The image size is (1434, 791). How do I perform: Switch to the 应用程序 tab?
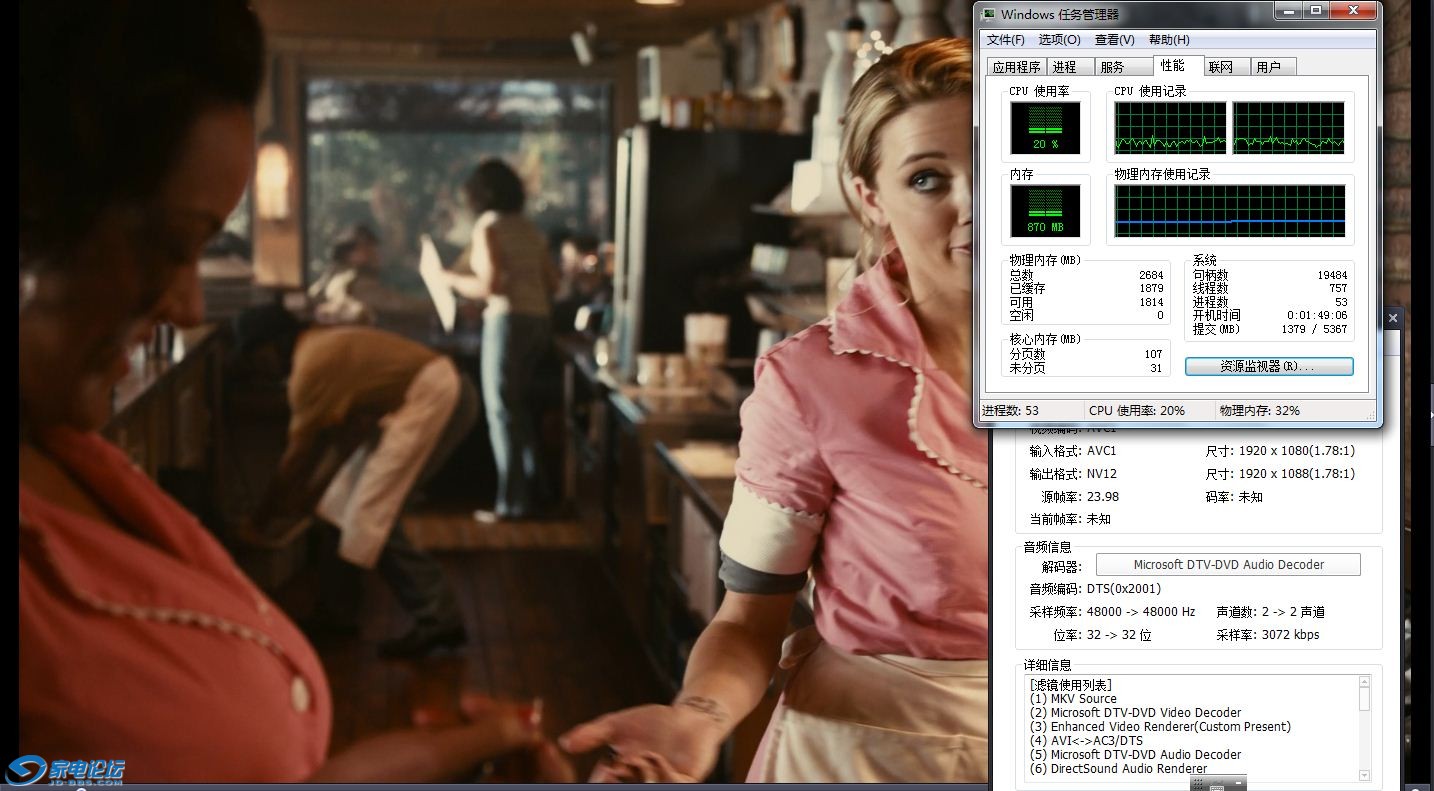pos(1016,67)
